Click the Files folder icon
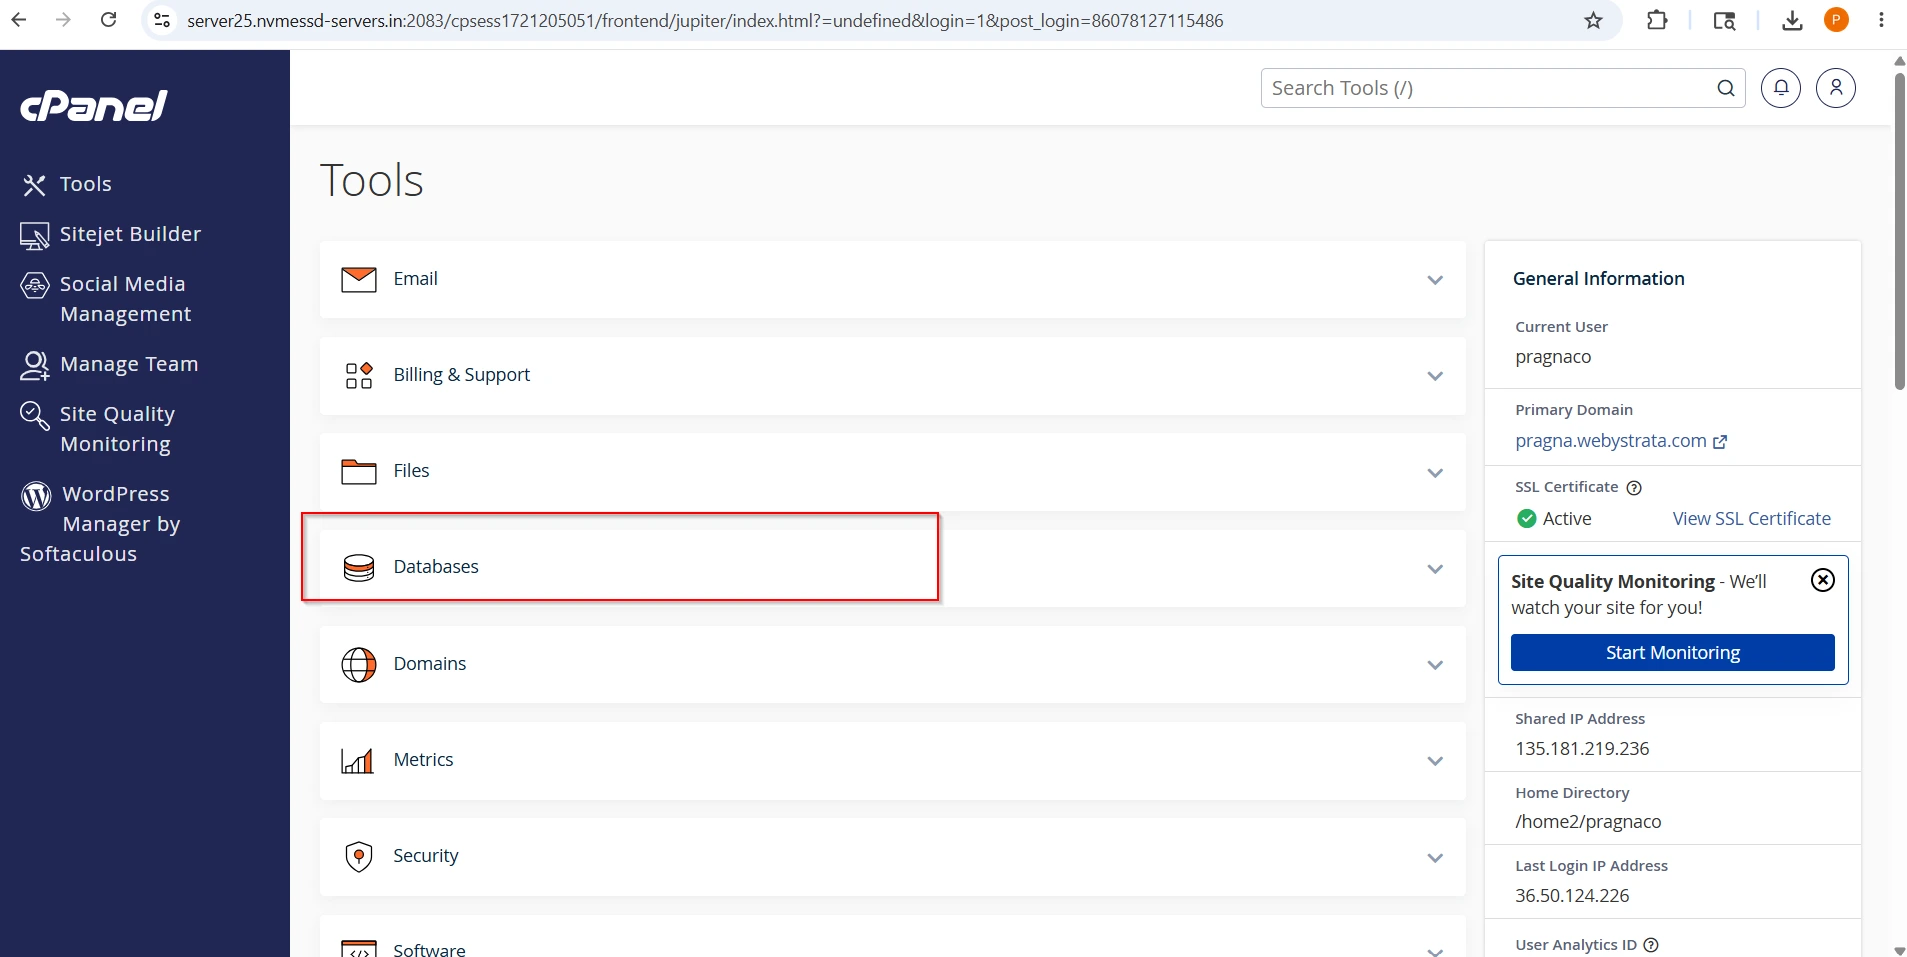1907x957 pixels. (x=359, y=471)
